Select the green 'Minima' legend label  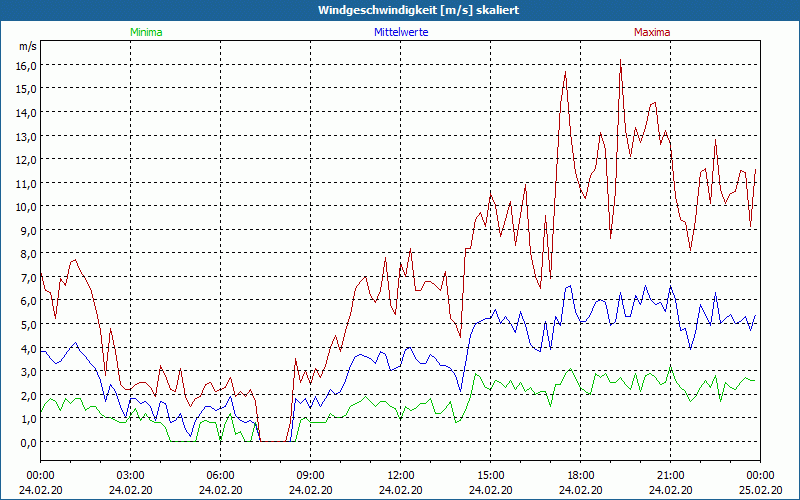click(146, 32)
